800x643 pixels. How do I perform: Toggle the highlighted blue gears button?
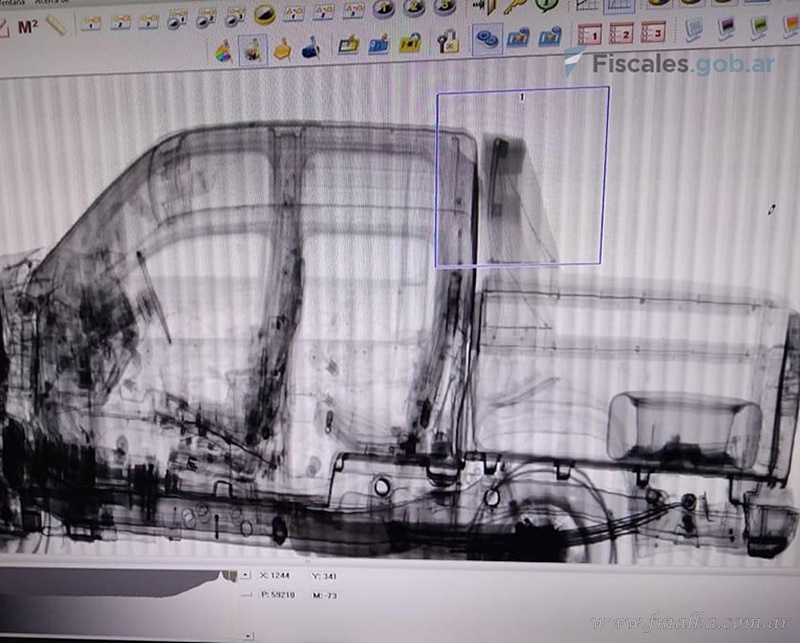tap(487, 40)
